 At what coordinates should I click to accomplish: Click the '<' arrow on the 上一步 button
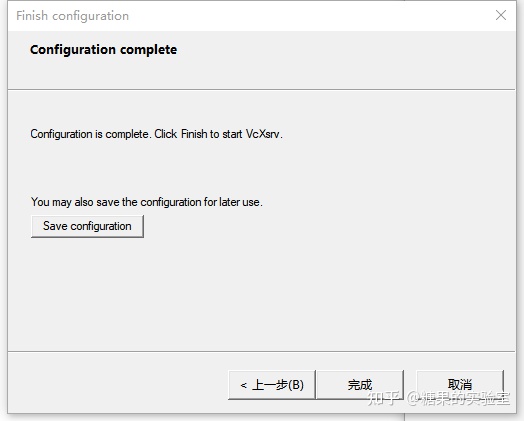[x=244, y=385]
